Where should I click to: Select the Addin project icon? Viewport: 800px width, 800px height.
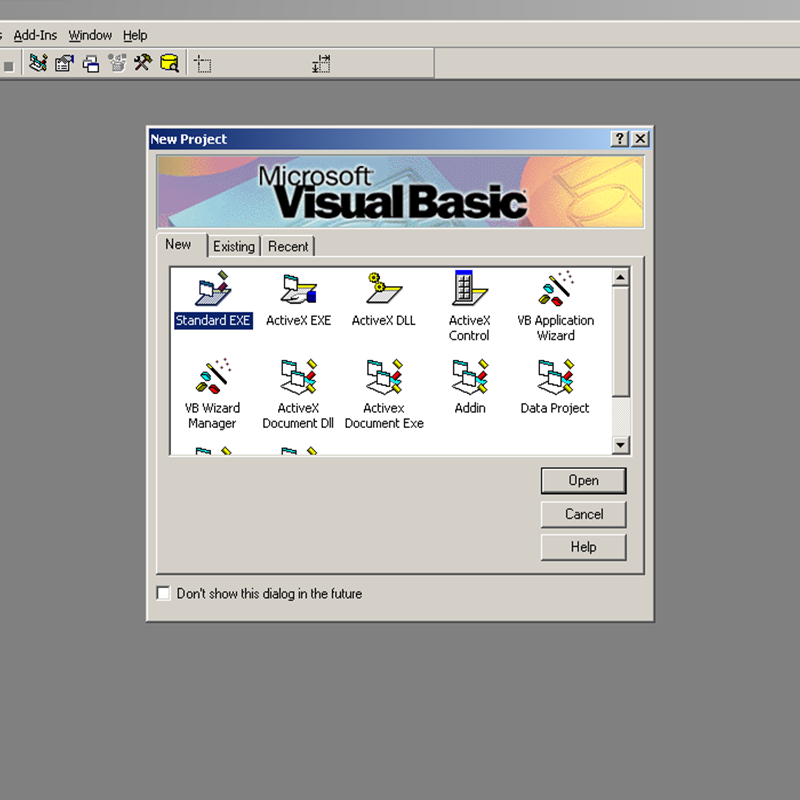pyautogui.click(x=469, y=377)
